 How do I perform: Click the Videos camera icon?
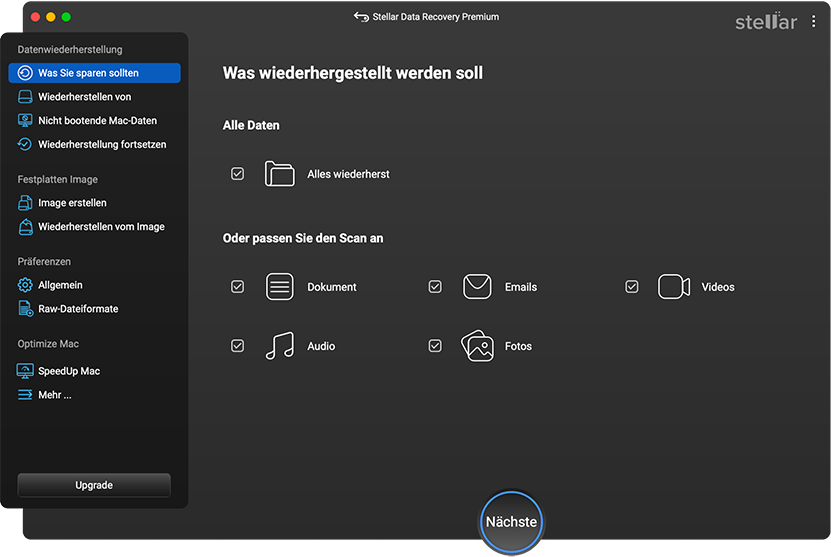click(x=673, y=287)
